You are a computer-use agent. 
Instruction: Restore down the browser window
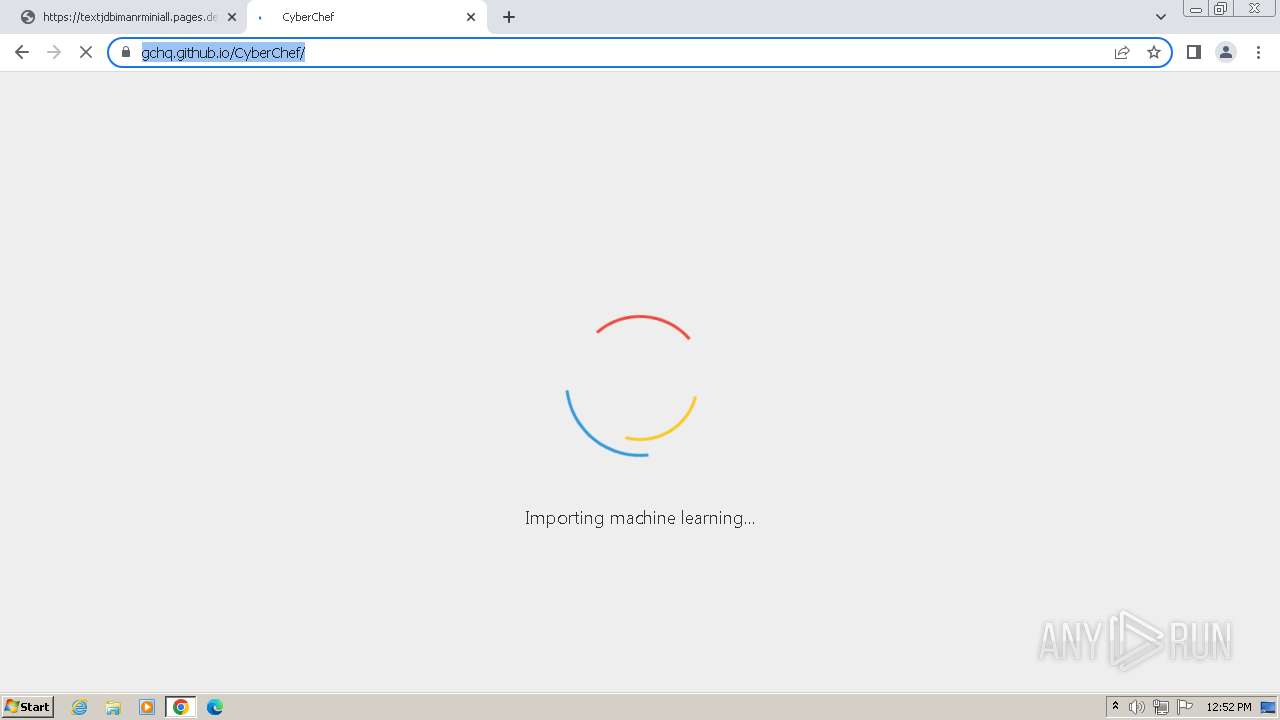[1221, 8]
